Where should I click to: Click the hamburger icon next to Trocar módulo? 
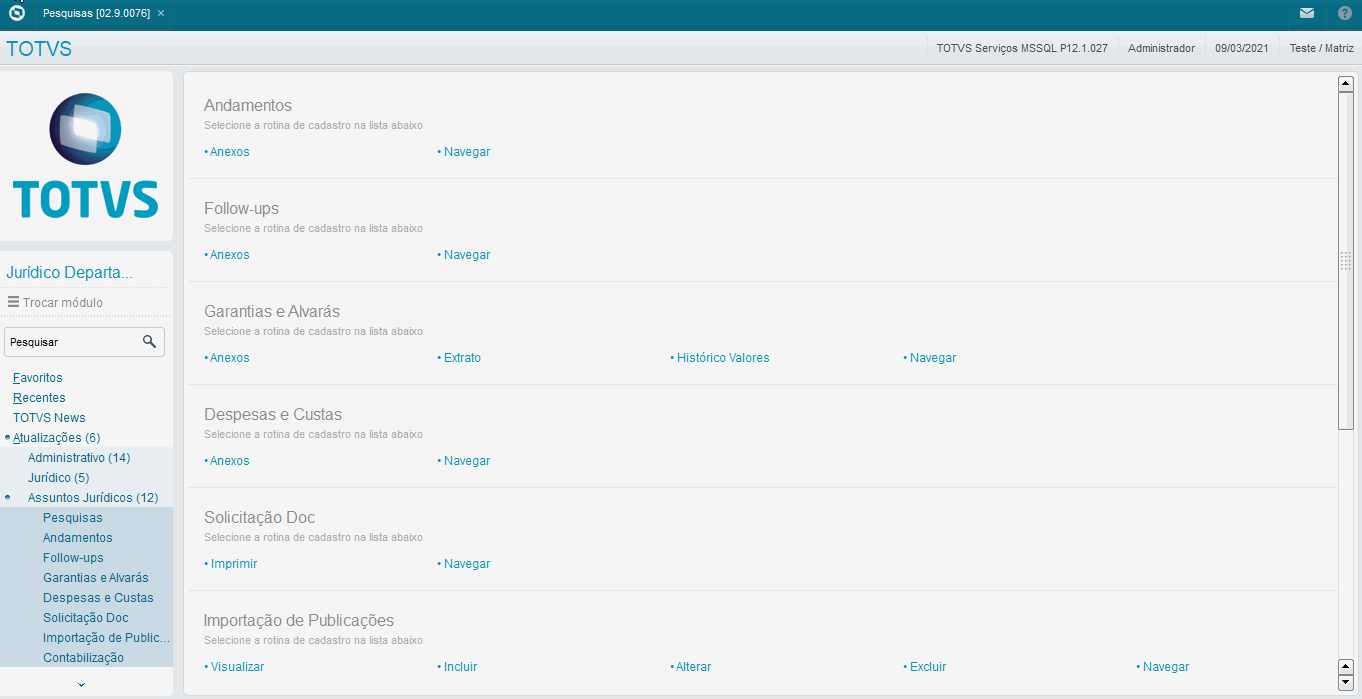point(13,301)
